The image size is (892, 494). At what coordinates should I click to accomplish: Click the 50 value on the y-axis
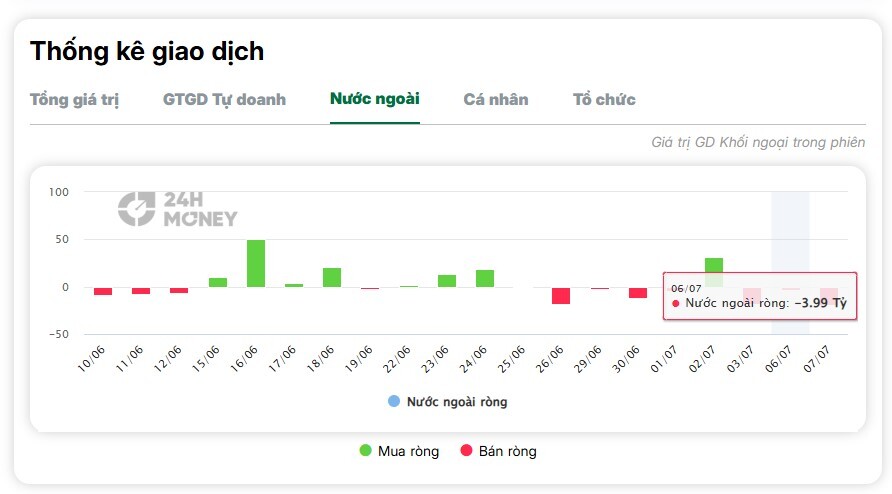point(62,240)
